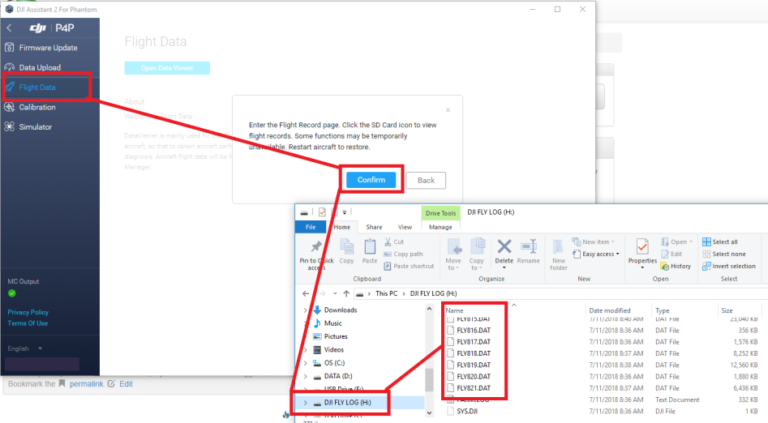Click Paste shortcut in ribbon
This screenshot has width=768, height=423.
point(408,266)
